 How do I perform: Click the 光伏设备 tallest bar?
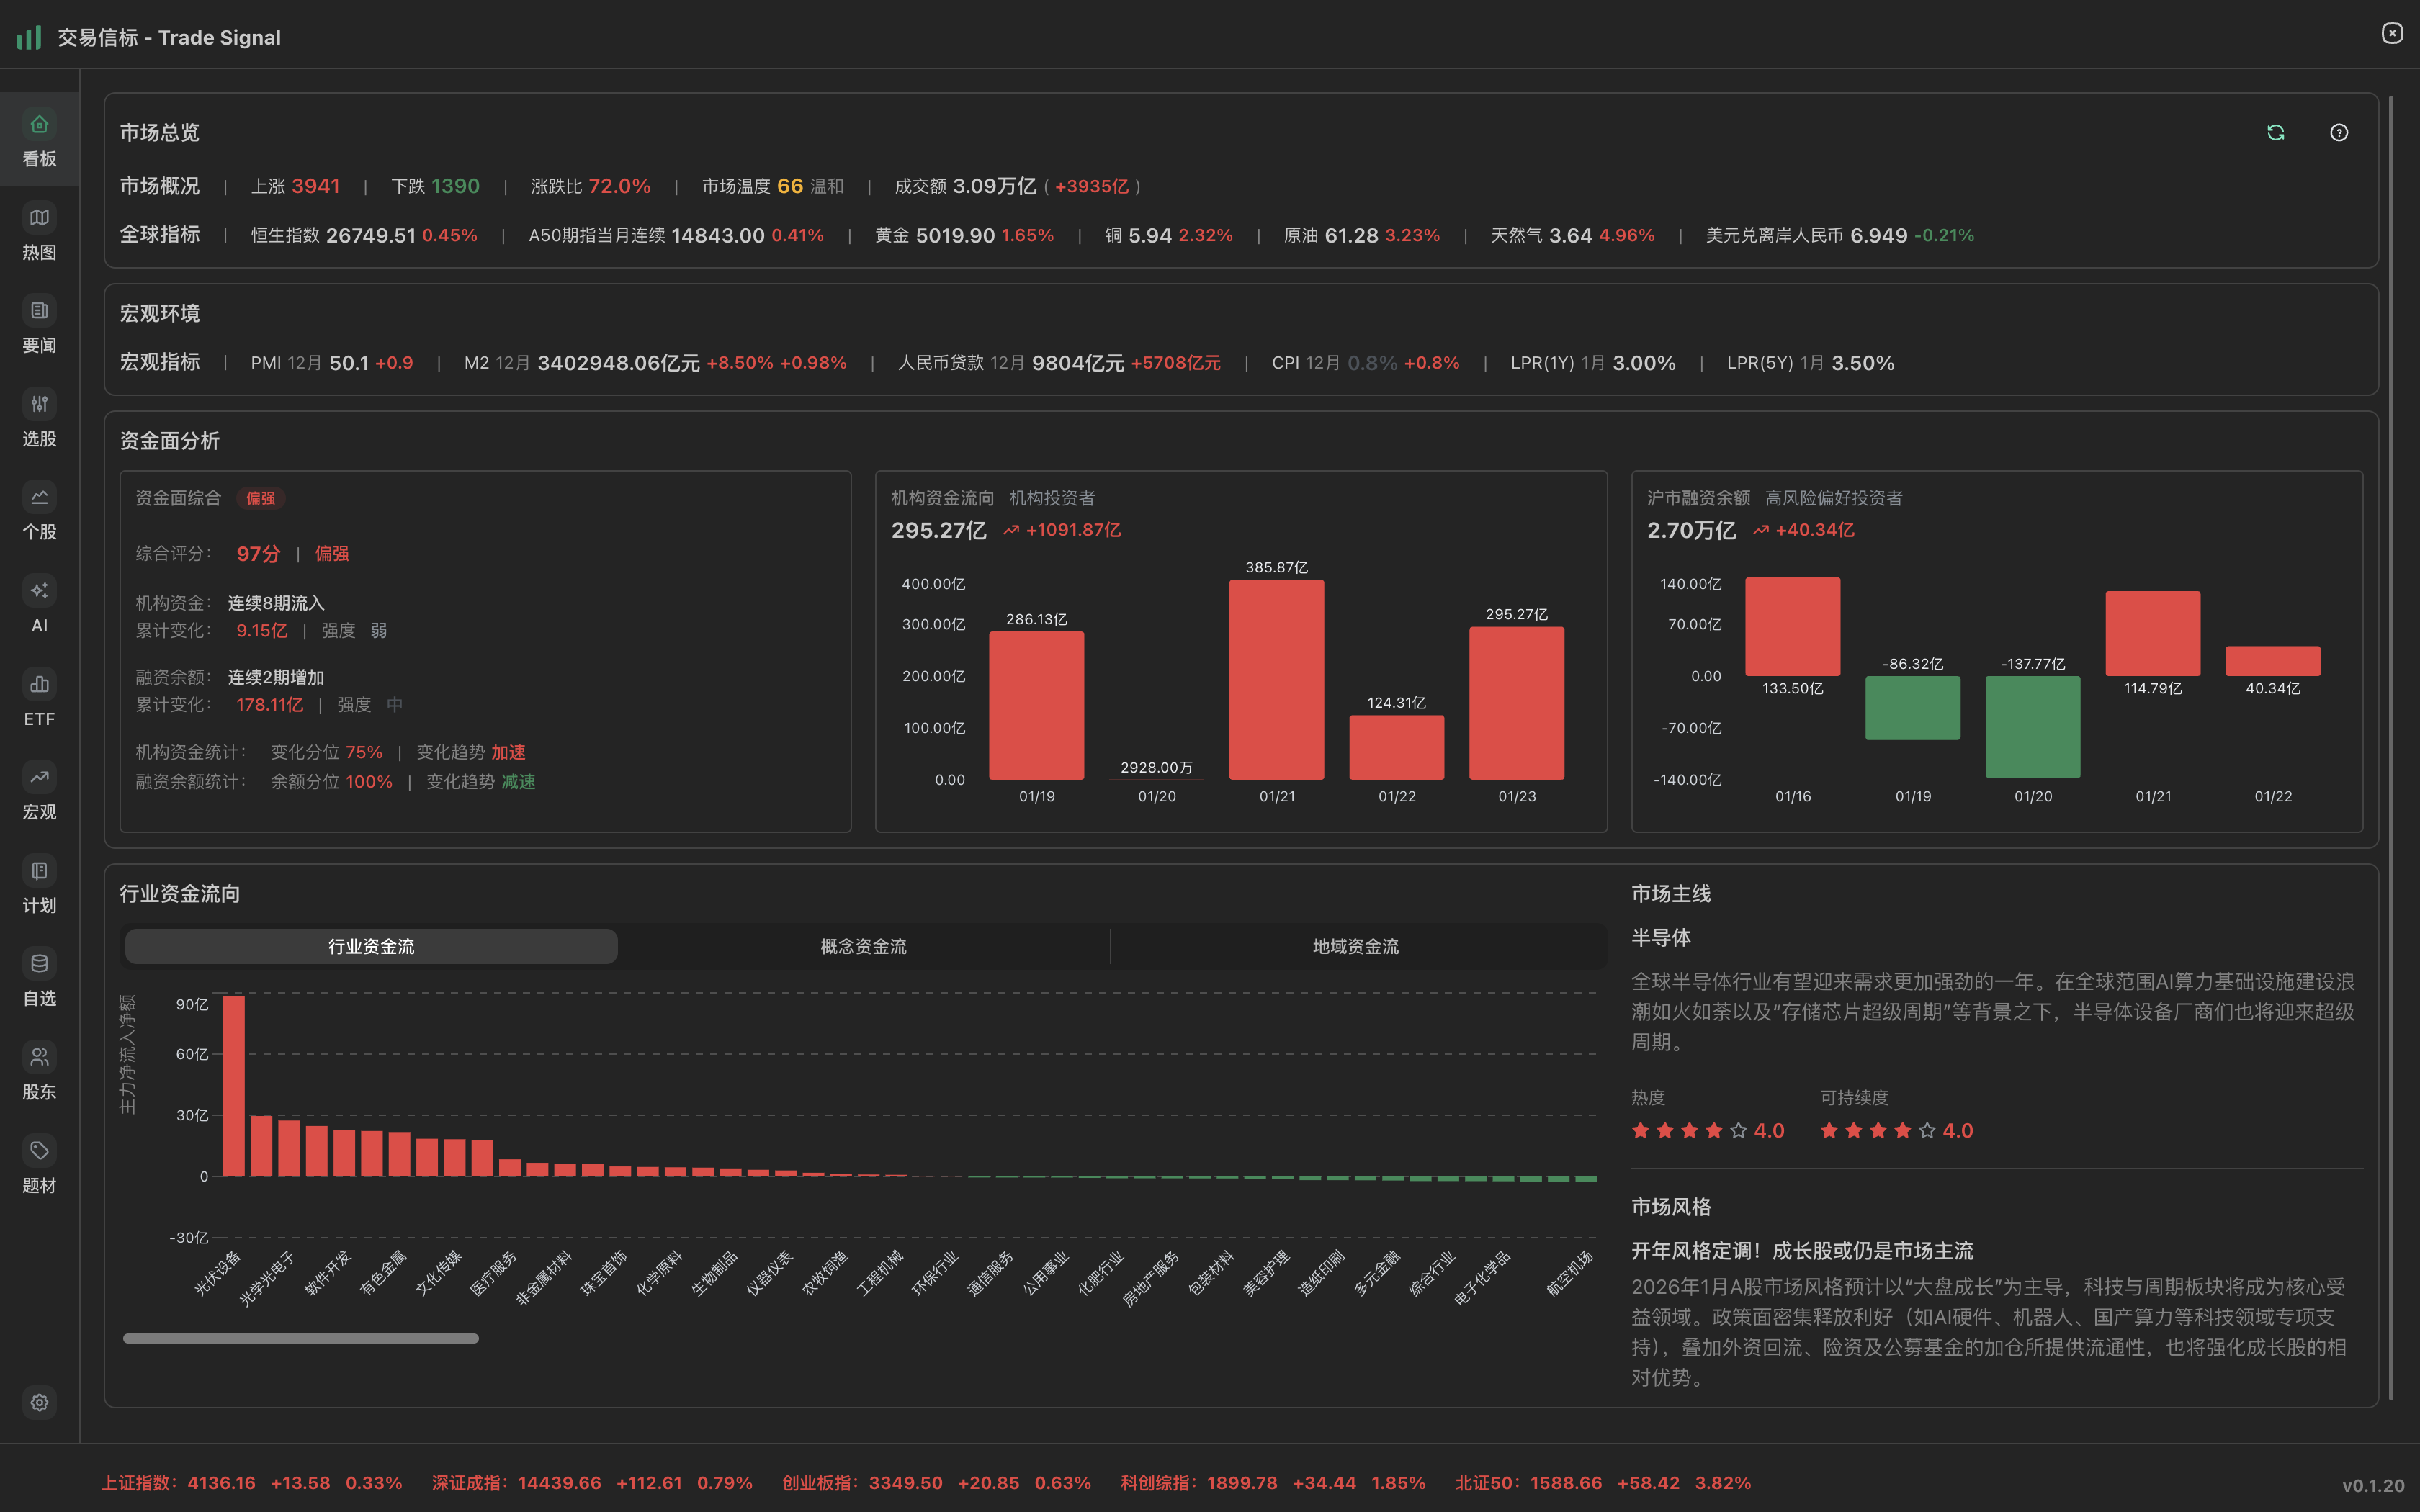(x=234, y=1085)
